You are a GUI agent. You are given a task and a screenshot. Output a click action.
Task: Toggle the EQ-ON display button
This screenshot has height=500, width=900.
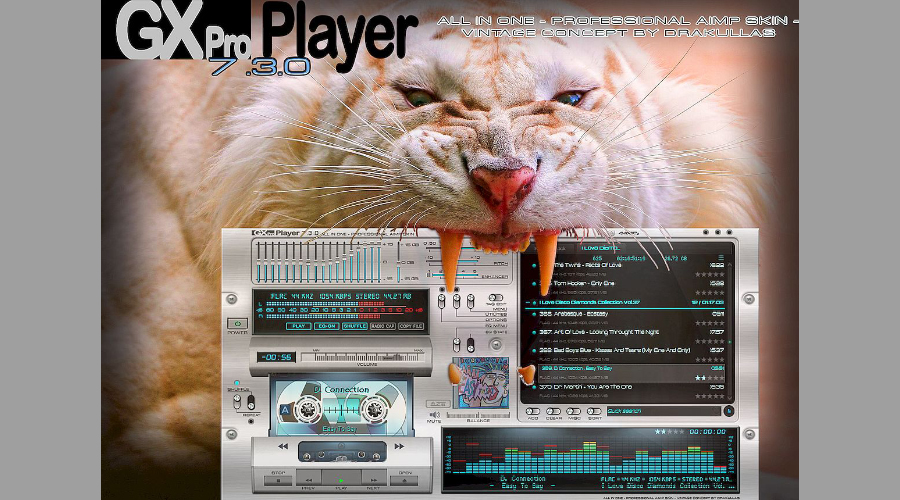(x=327, y=326)
